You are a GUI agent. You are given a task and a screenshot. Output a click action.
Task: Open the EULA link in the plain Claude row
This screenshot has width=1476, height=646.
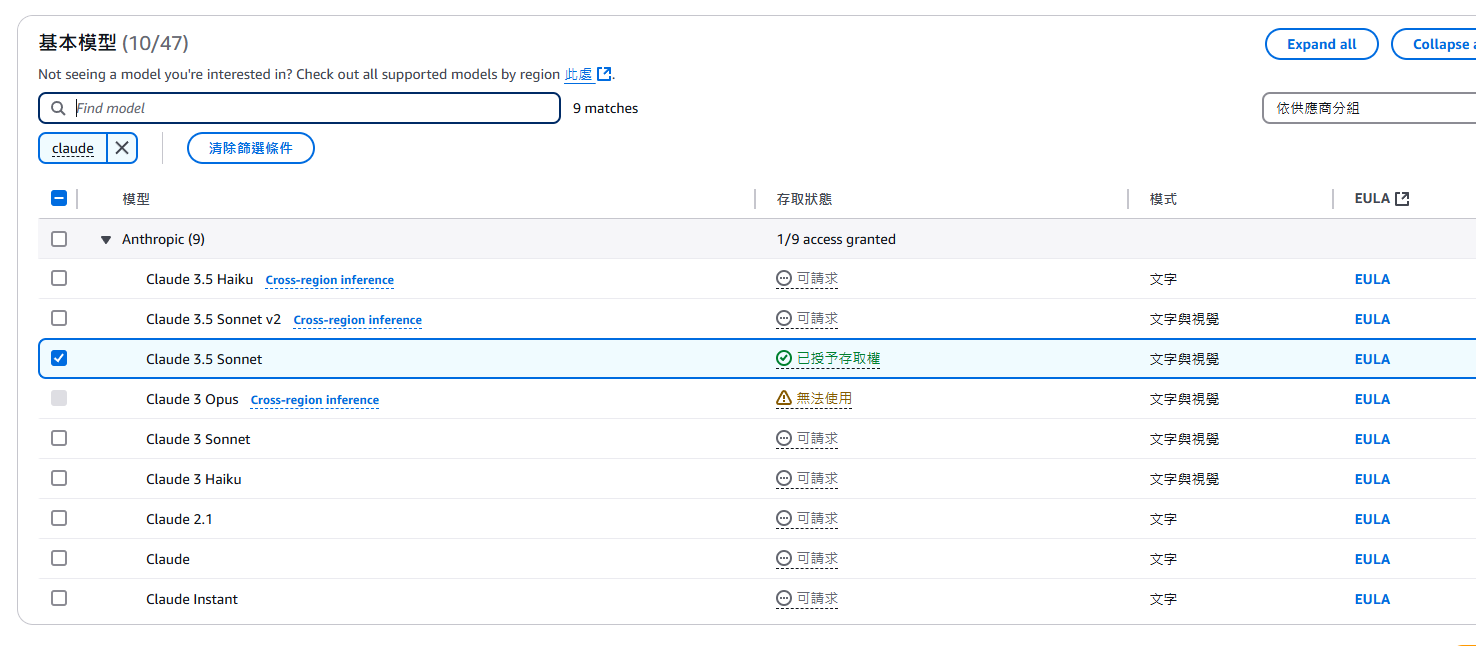1372,559
